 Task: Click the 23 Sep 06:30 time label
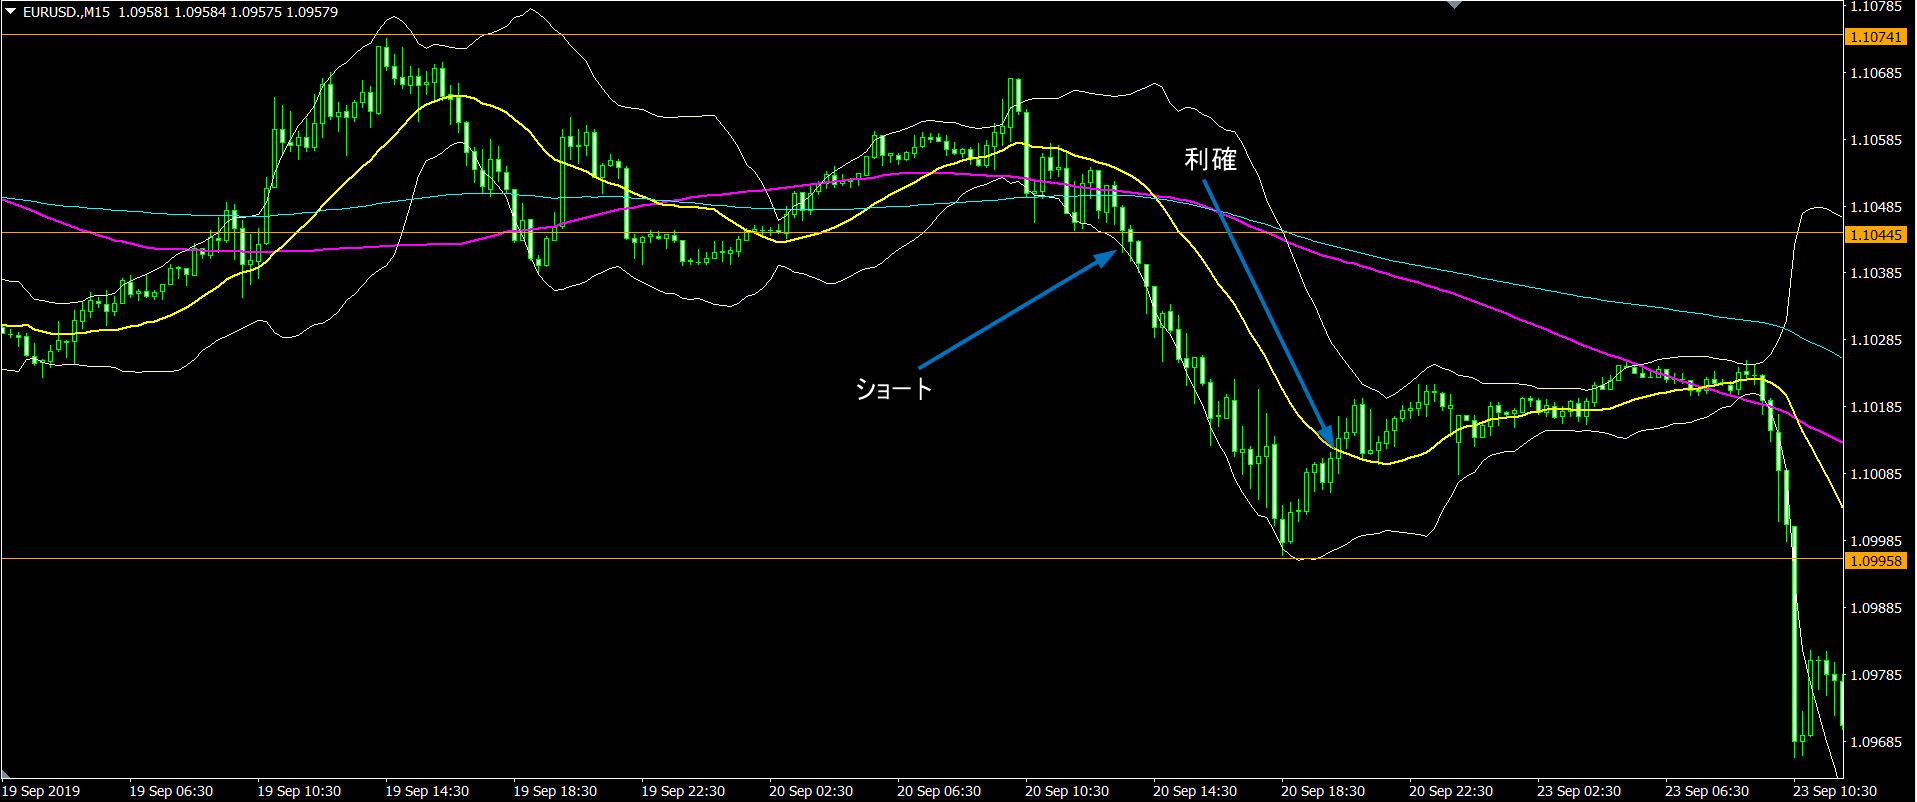point(1707,791)
